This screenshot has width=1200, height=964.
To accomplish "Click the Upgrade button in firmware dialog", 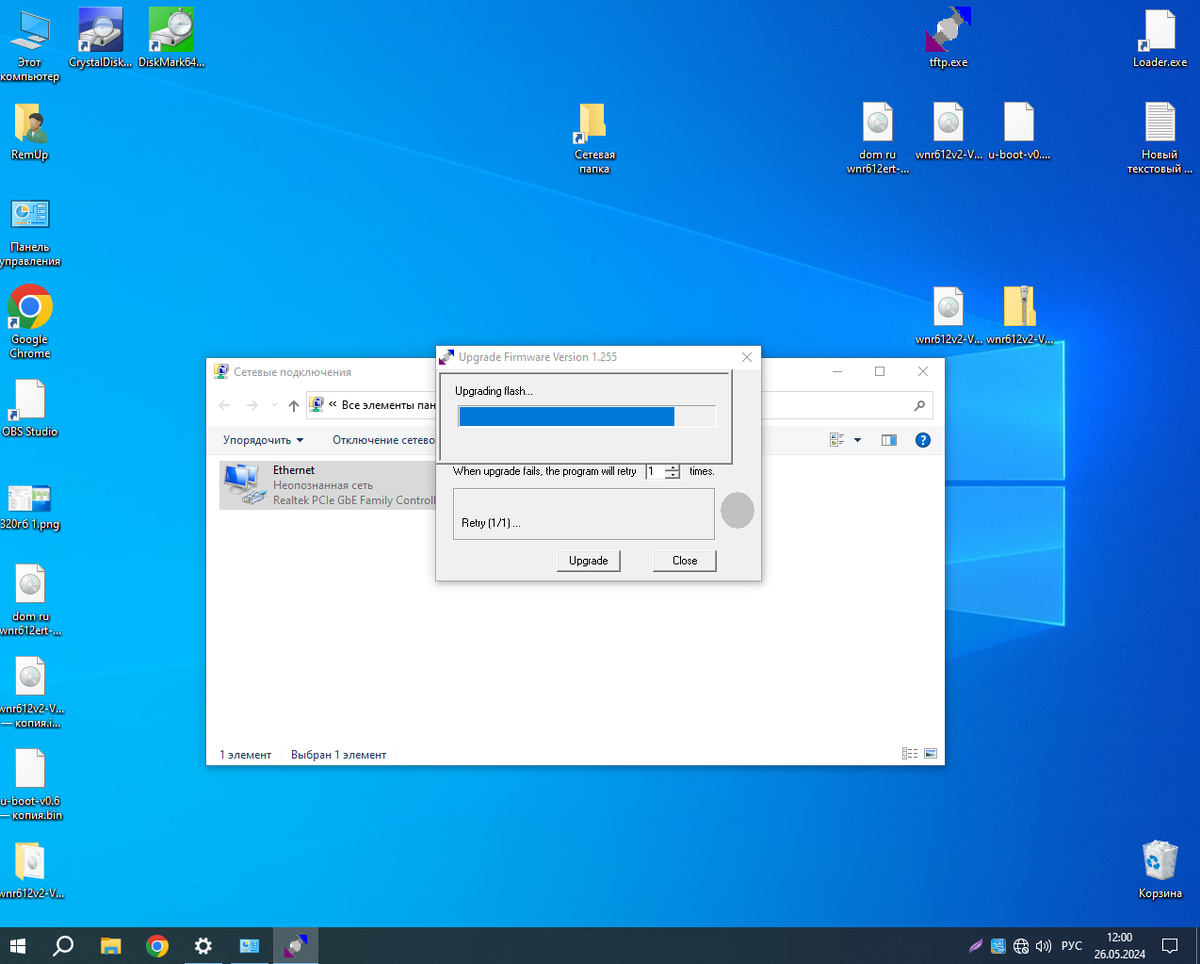I will point(588,561).
